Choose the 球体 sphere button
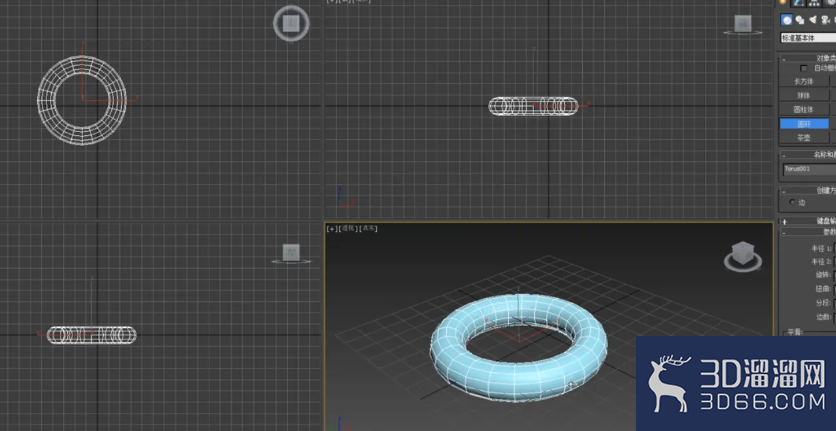The image size is (836, 431). point(804,95)
